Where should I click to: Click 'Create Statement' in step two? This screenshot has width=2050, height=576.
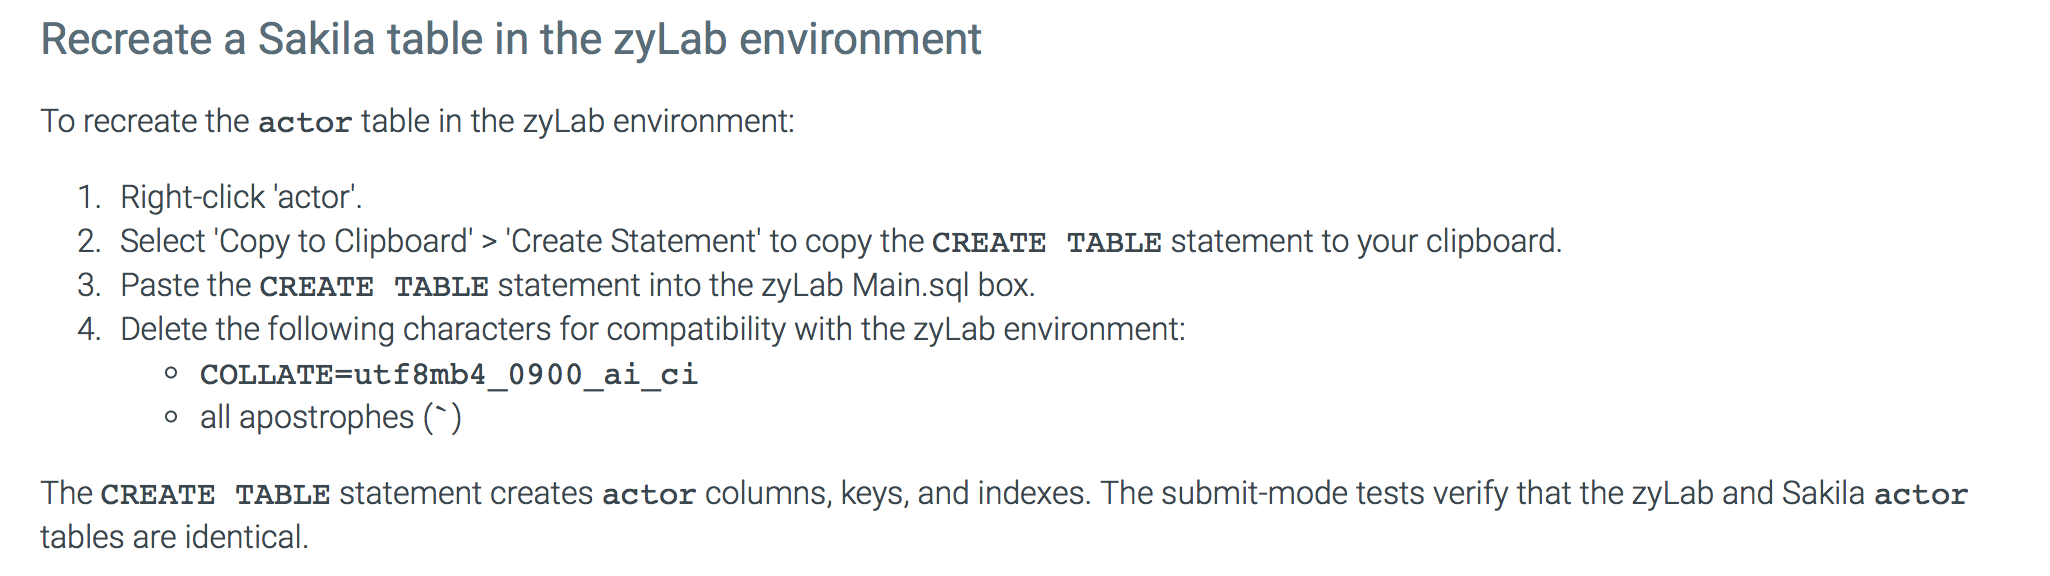coord(633,241)
